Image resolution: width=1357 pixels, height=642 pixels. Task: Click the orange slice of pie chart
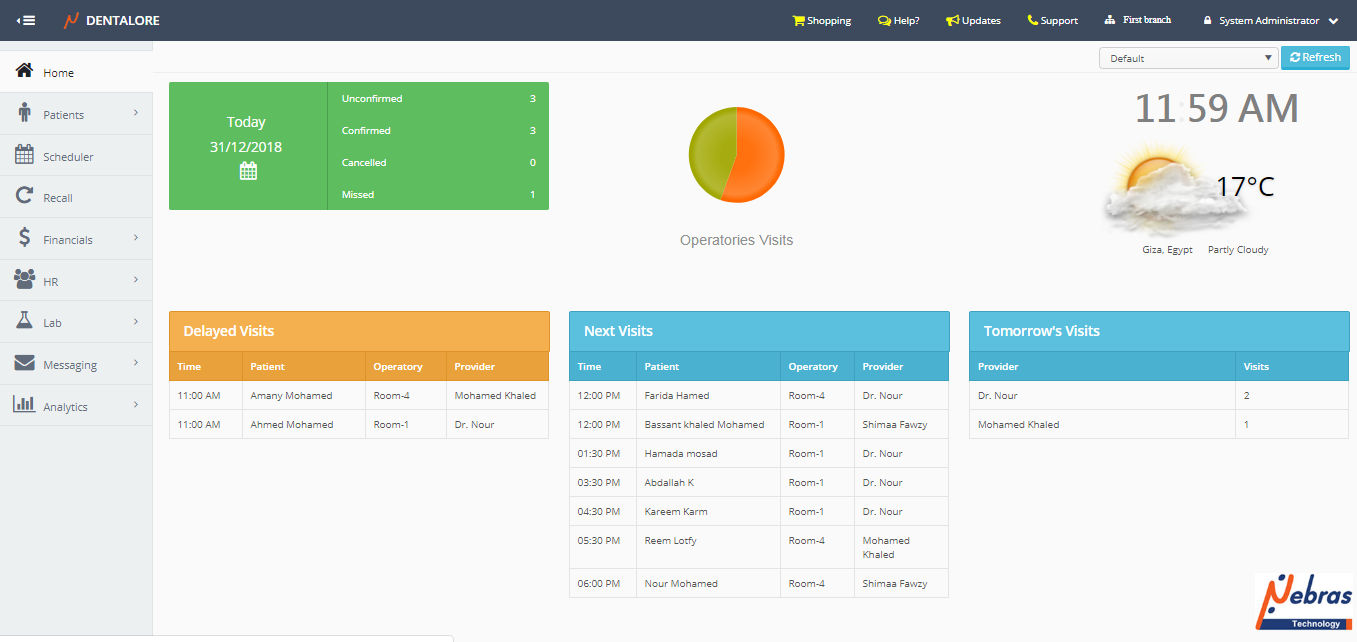(x=758, y=155)
